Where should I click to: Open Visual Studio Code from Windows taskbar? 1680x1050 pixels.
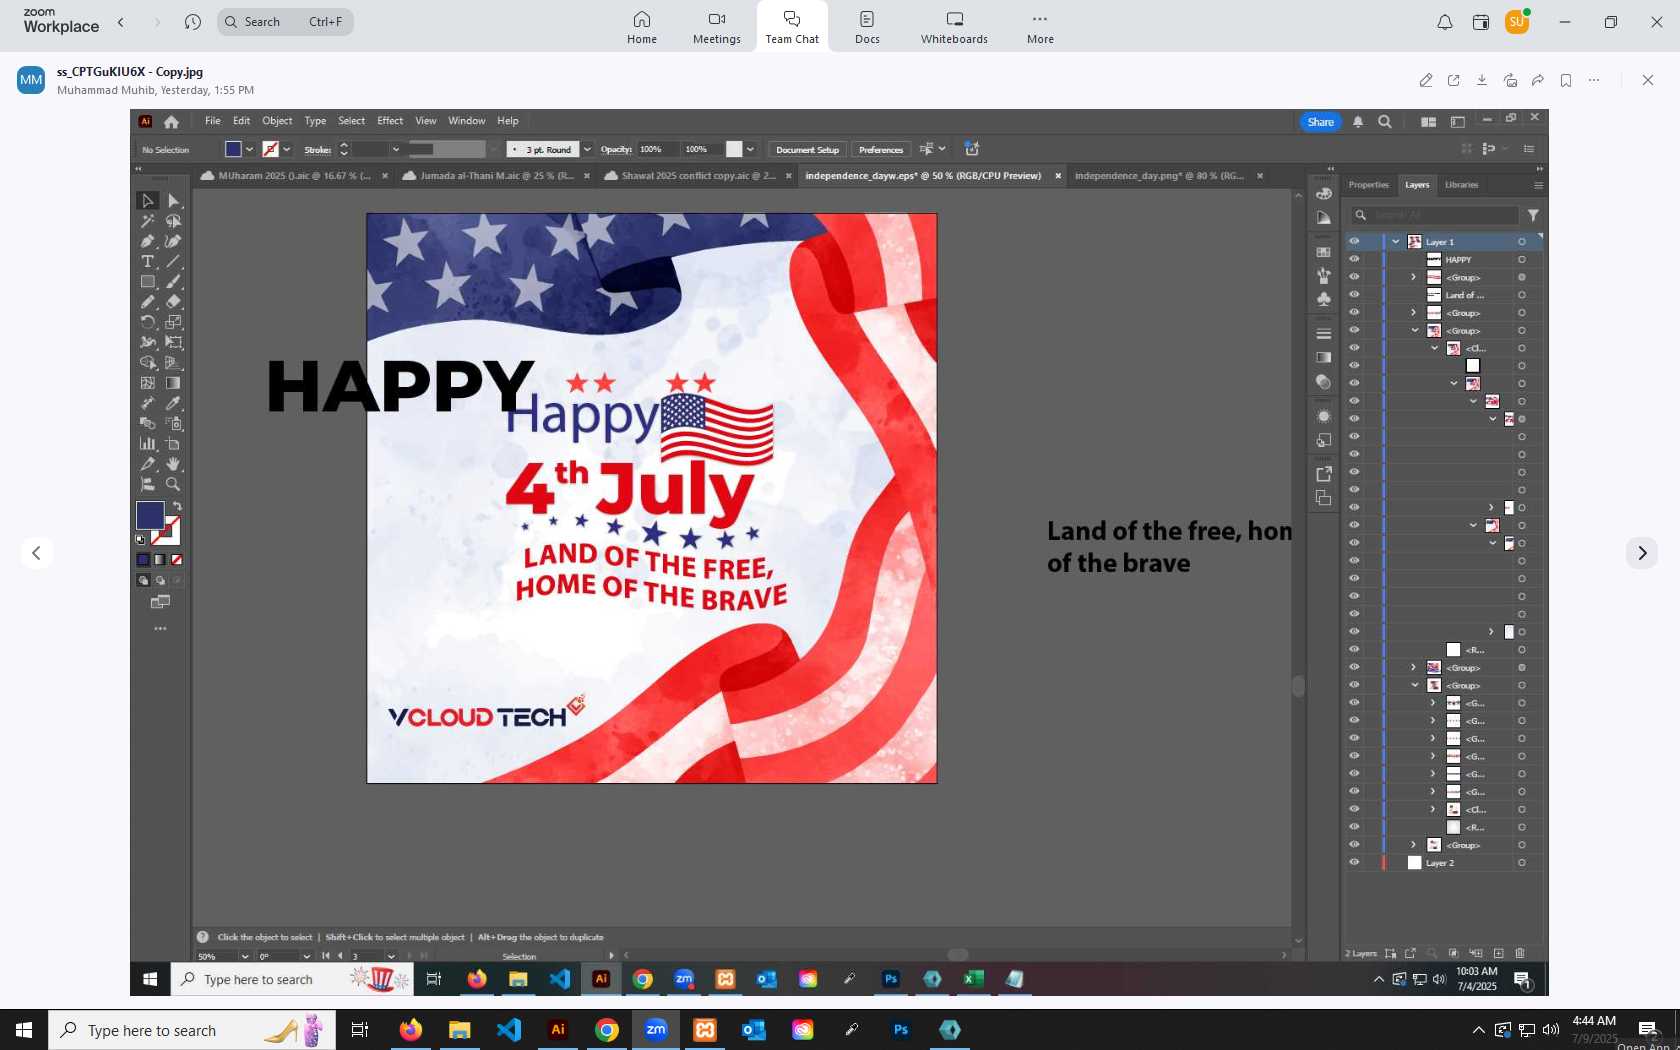[509, 1030]
